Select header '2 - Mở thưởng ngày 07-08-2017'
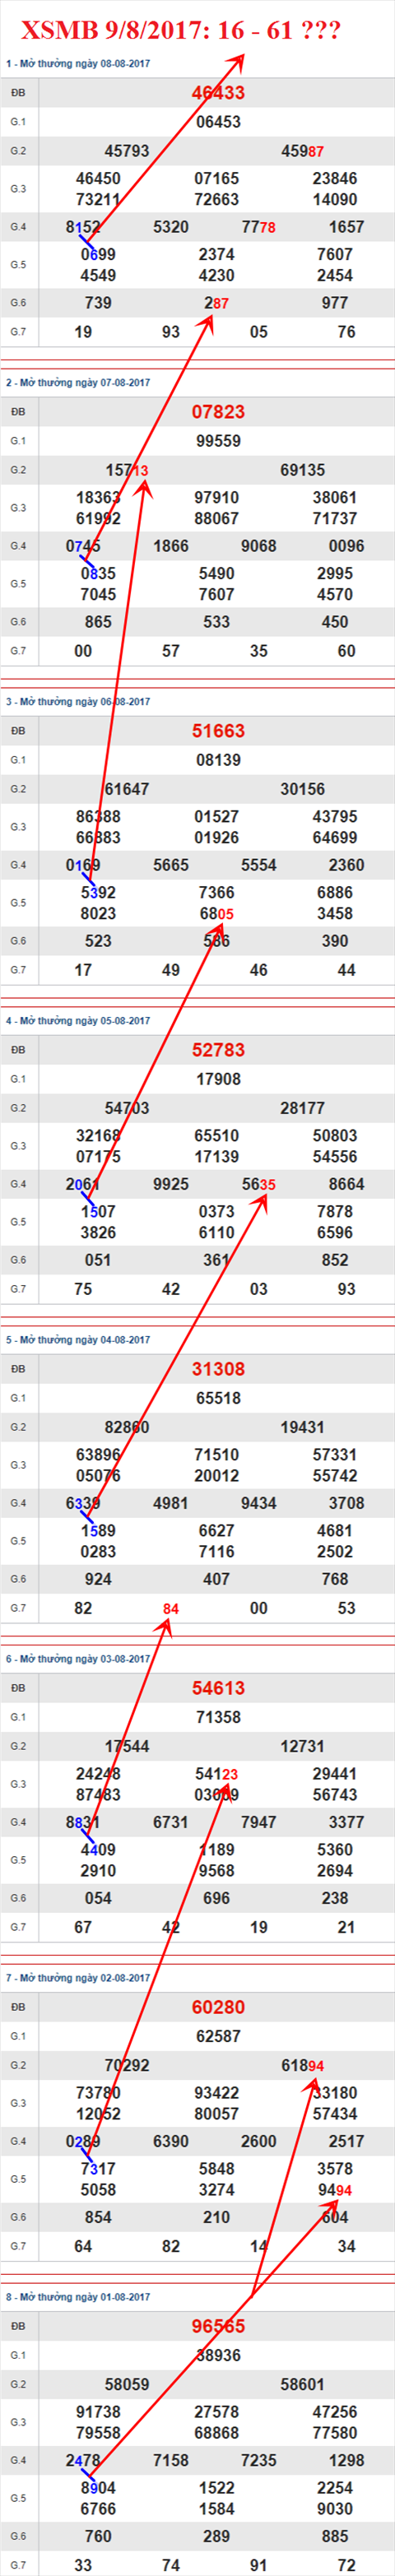This screenshot has width=395, height=2576. coord(78,383)
